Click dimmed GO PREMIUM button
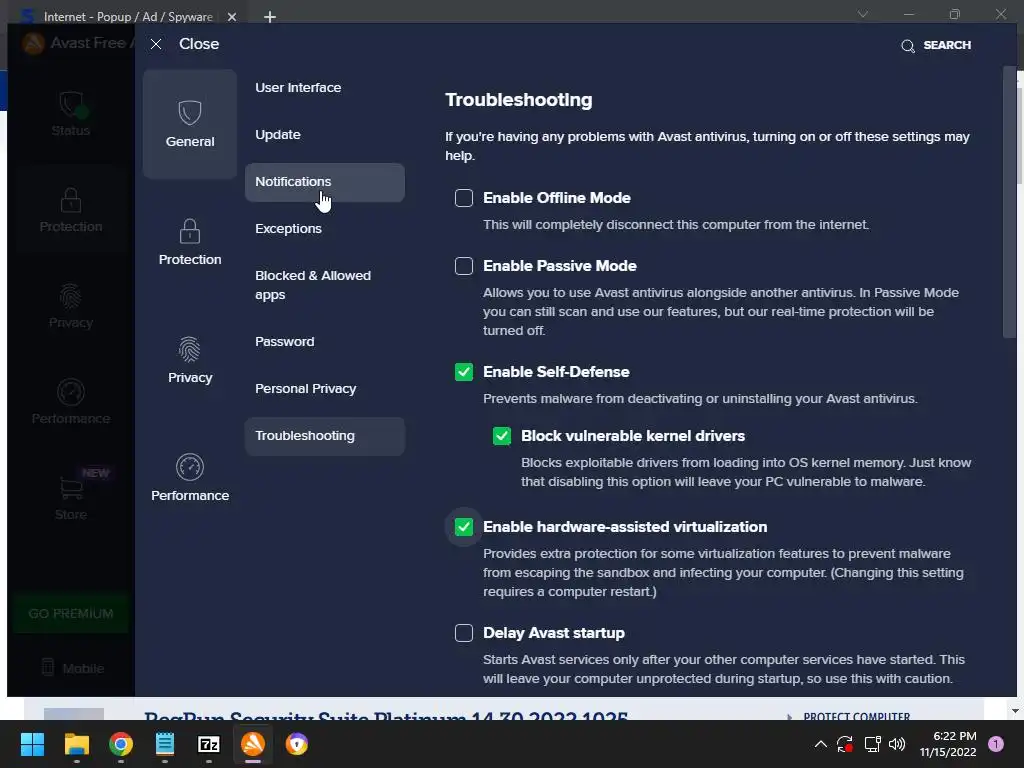 pos(71,613)
